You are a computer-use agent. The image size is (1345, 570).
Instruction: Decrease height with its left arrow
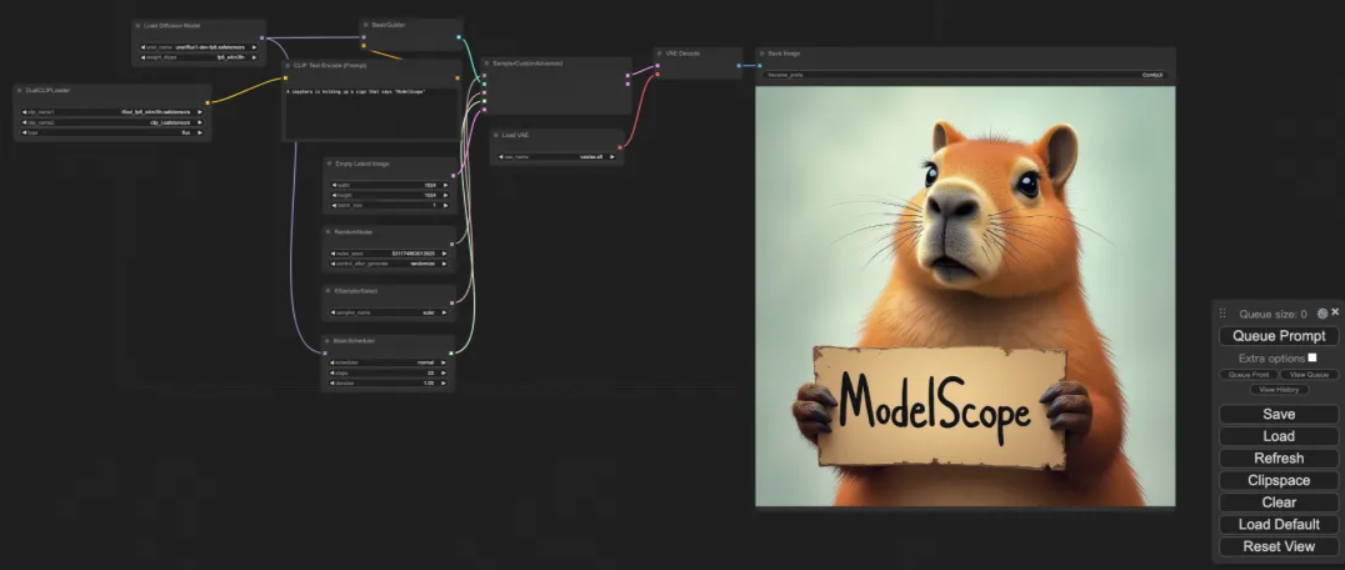click(x=334, y=195)
